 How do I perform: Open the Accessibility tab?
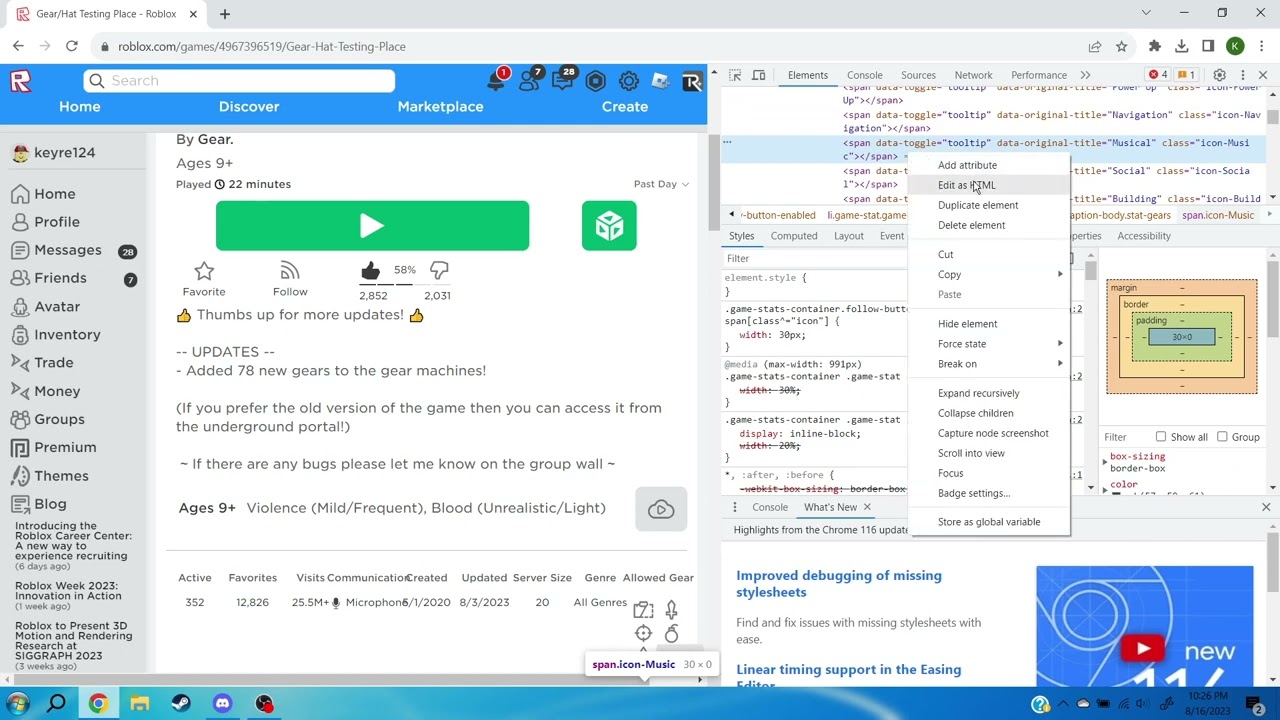coord(1144,236)
